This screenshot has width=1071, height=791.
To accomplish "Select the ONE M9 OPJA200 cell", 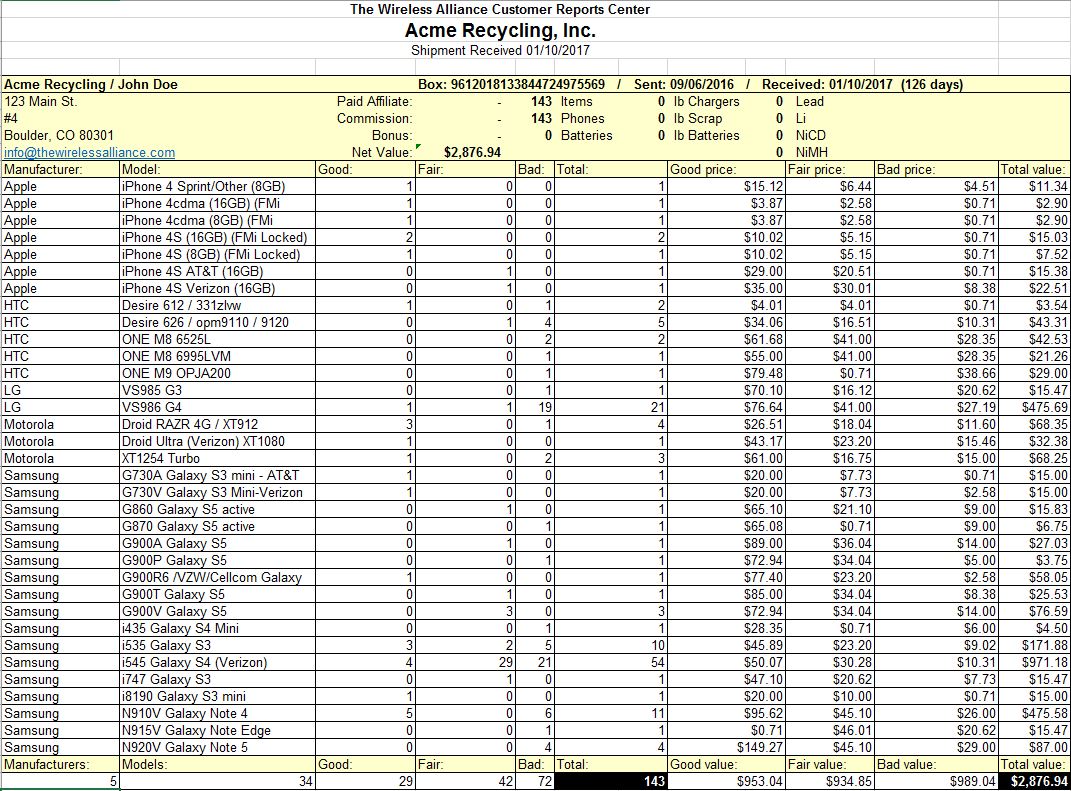I will point(217,374).
